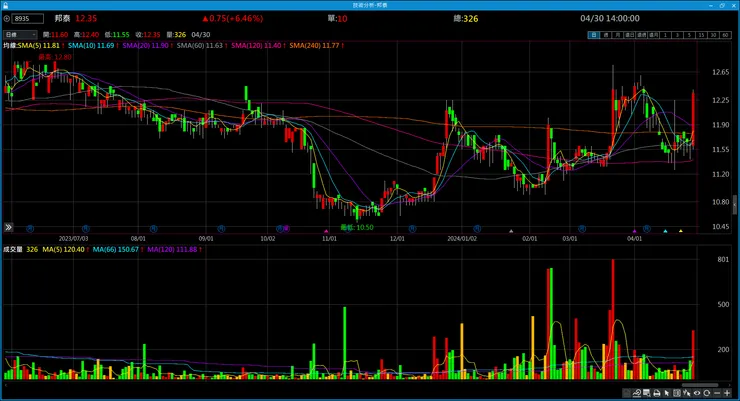740x401 pixels.
Task: Click the dimmed first icon in bottom toolbar
Action: click(626, 393)
